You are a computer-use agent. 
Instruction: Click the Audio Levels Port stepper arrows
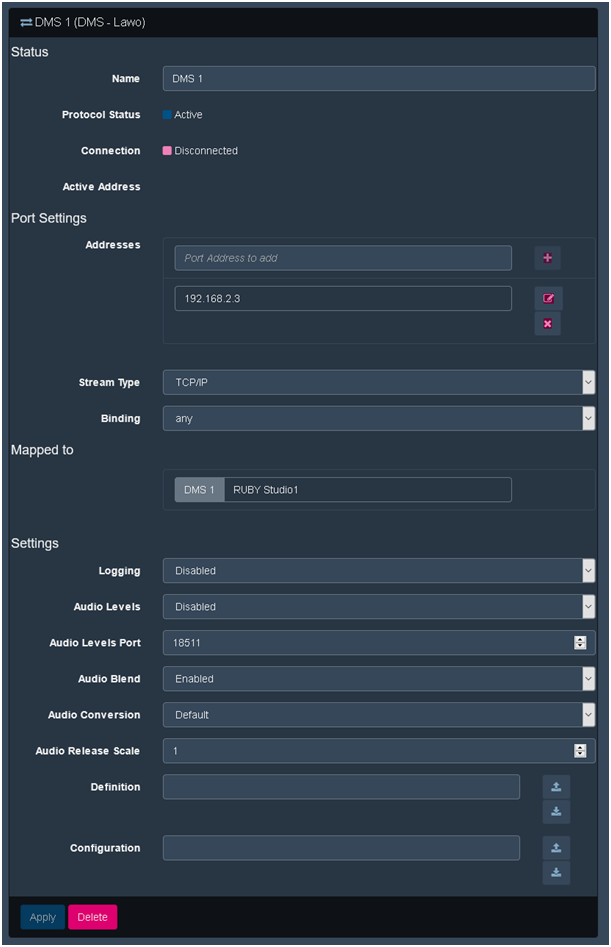point(580,643)
